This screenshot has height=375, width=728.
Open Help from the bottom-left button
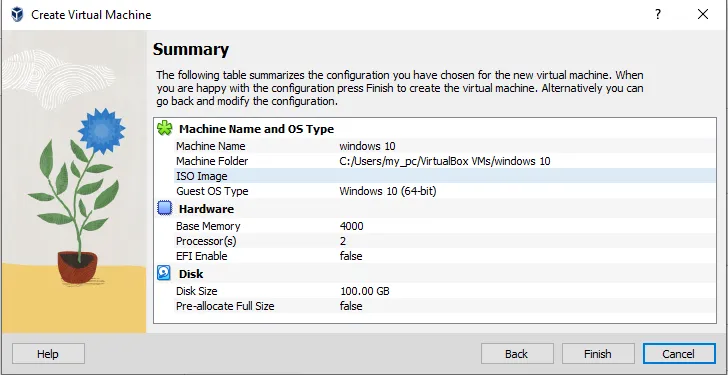48,354
